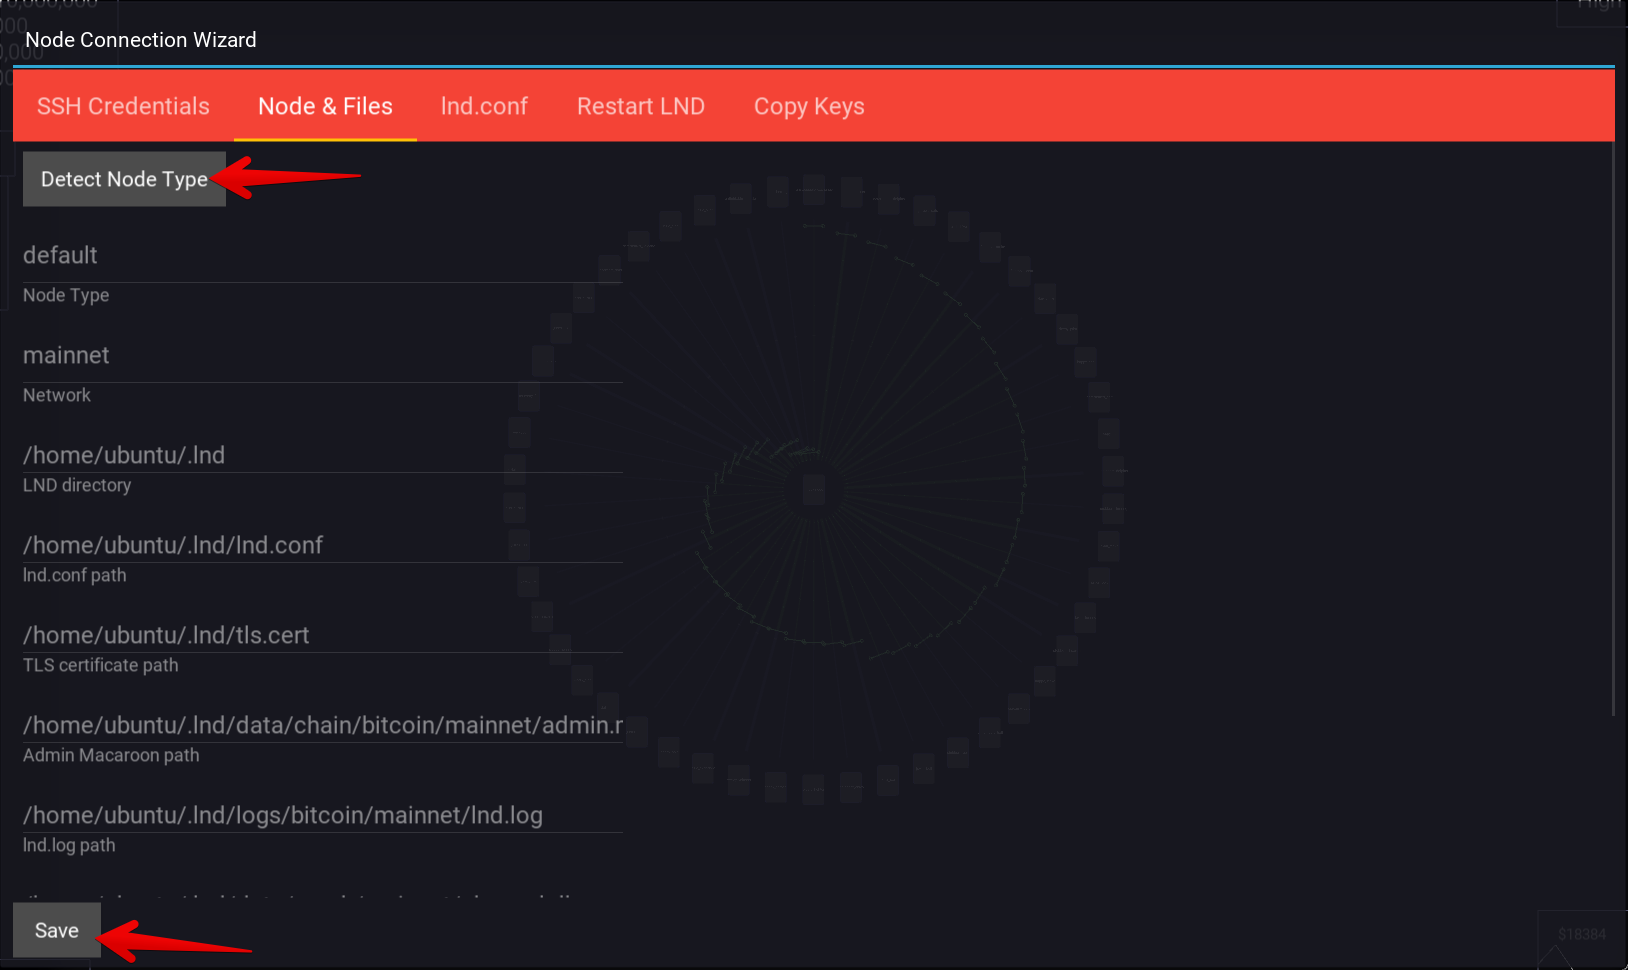Edit the Admin Macaroon path field
This screenshot has height=970, width=1628.
(x=323, y=725)
